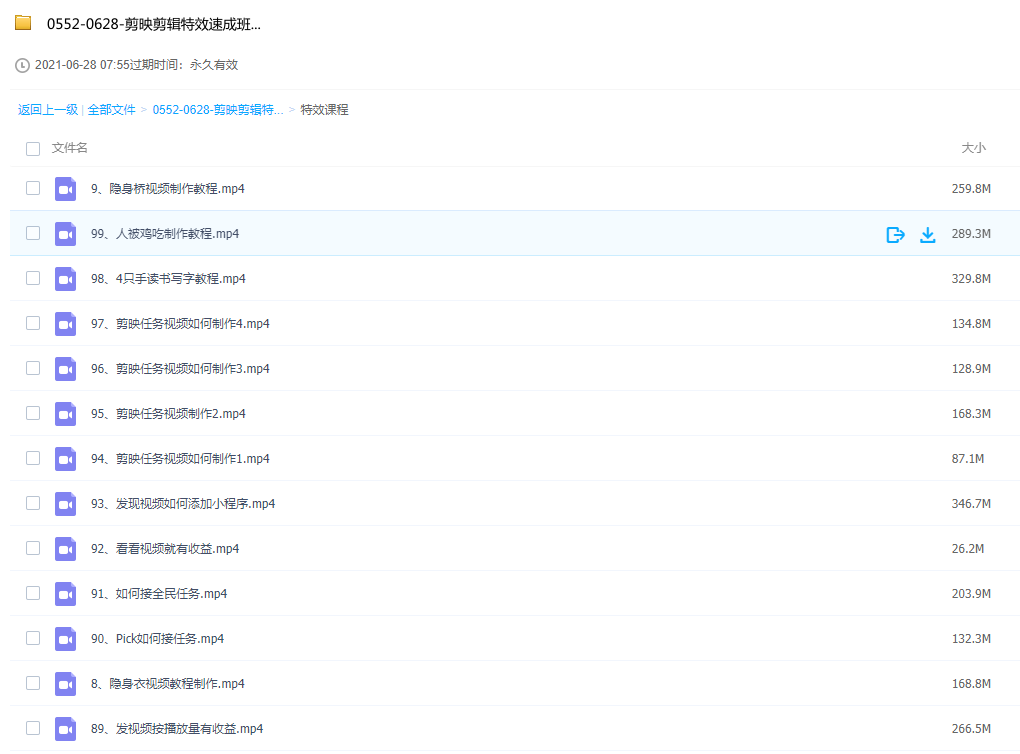Open 全部文件 in the breadcrumb
1020x754 pixels.
tap(111, 110)
